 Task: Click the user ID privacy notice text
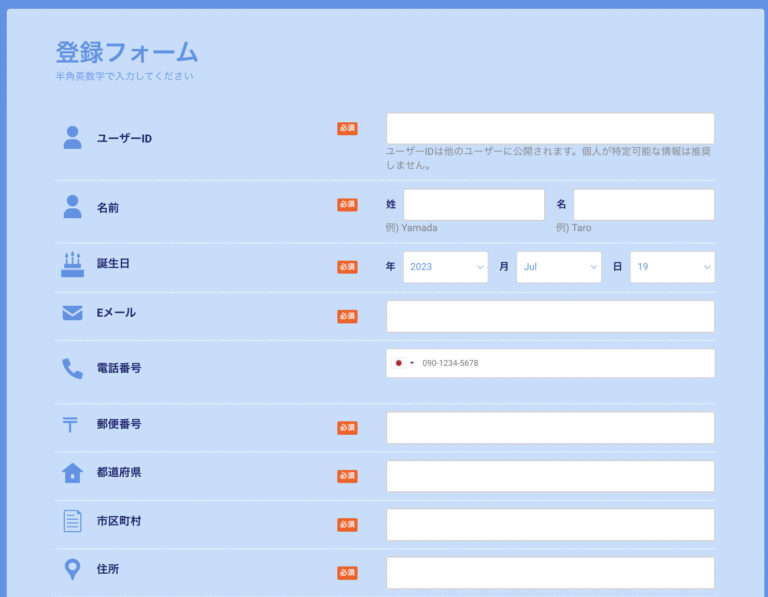point(549,158)
